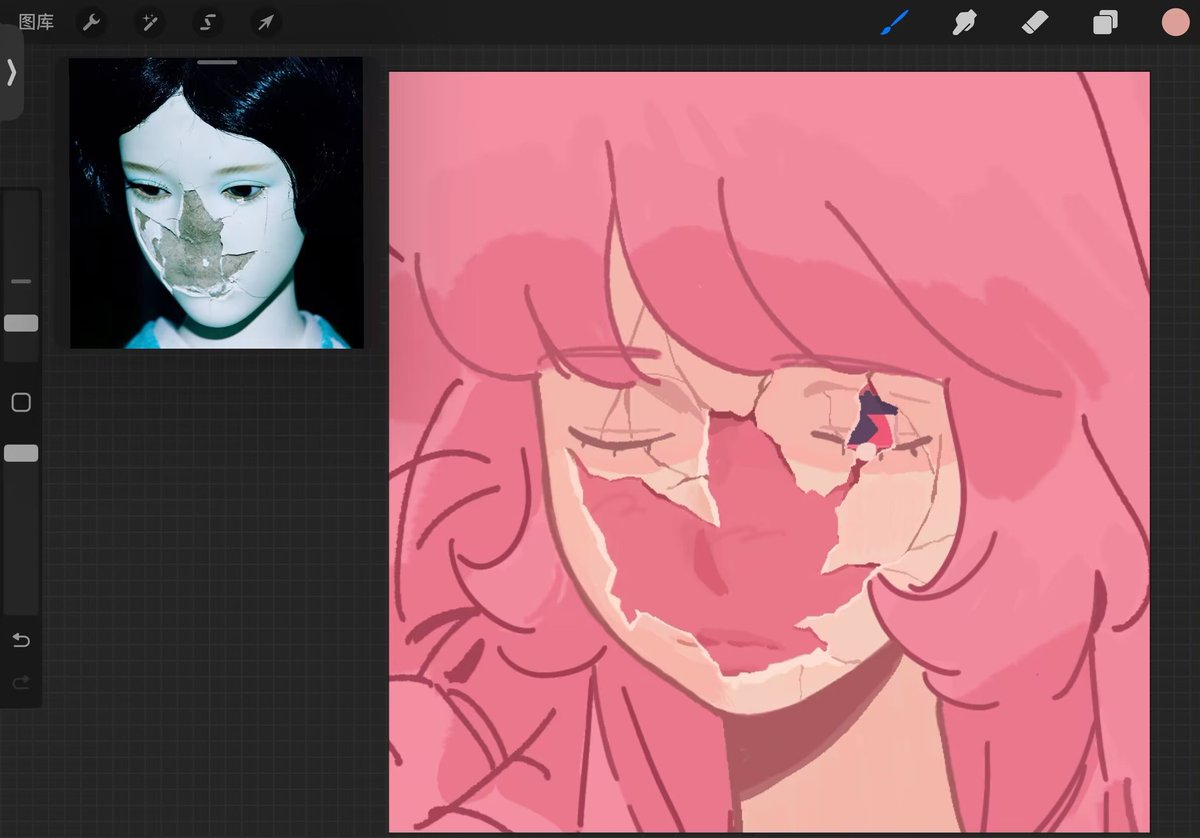Select the Smudge tool
This screenshot has width=1200, height=838.
tap(964, 22)
